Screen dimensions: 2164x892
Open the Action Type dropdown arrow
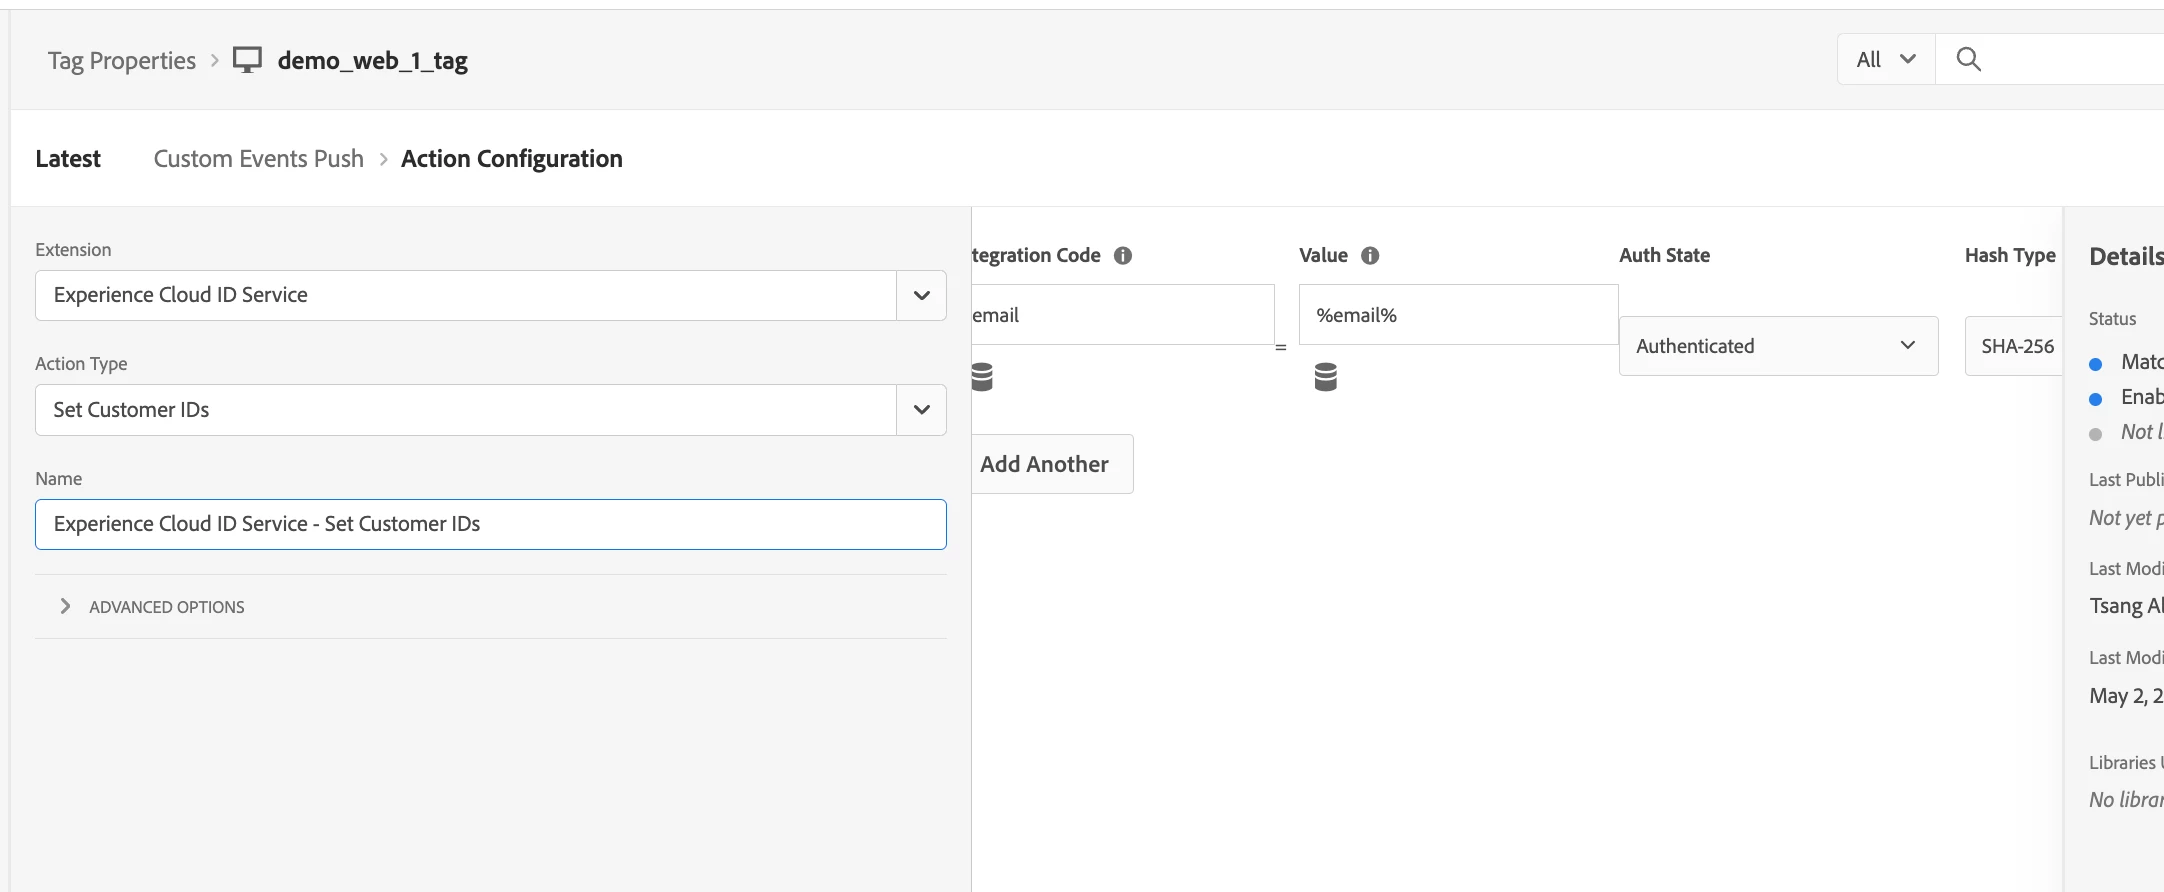point(921,410)
